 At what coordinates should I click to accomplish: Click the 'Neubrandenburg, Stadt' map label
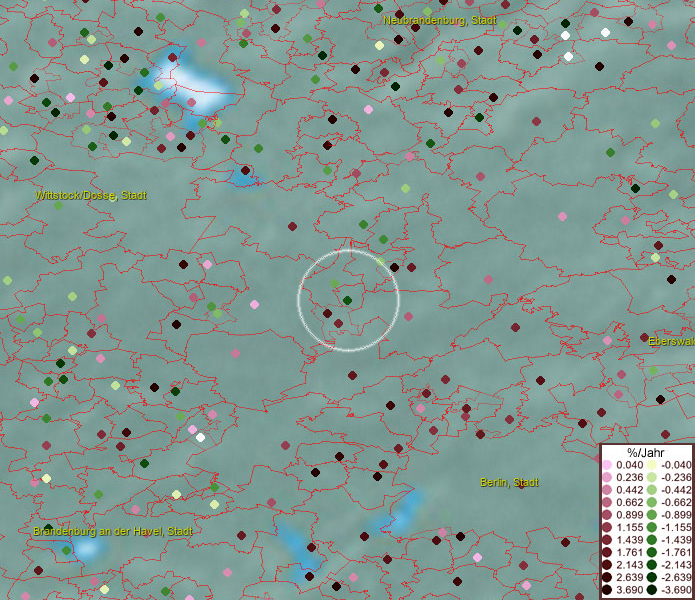pyautogui.click(x=439, y=20)
